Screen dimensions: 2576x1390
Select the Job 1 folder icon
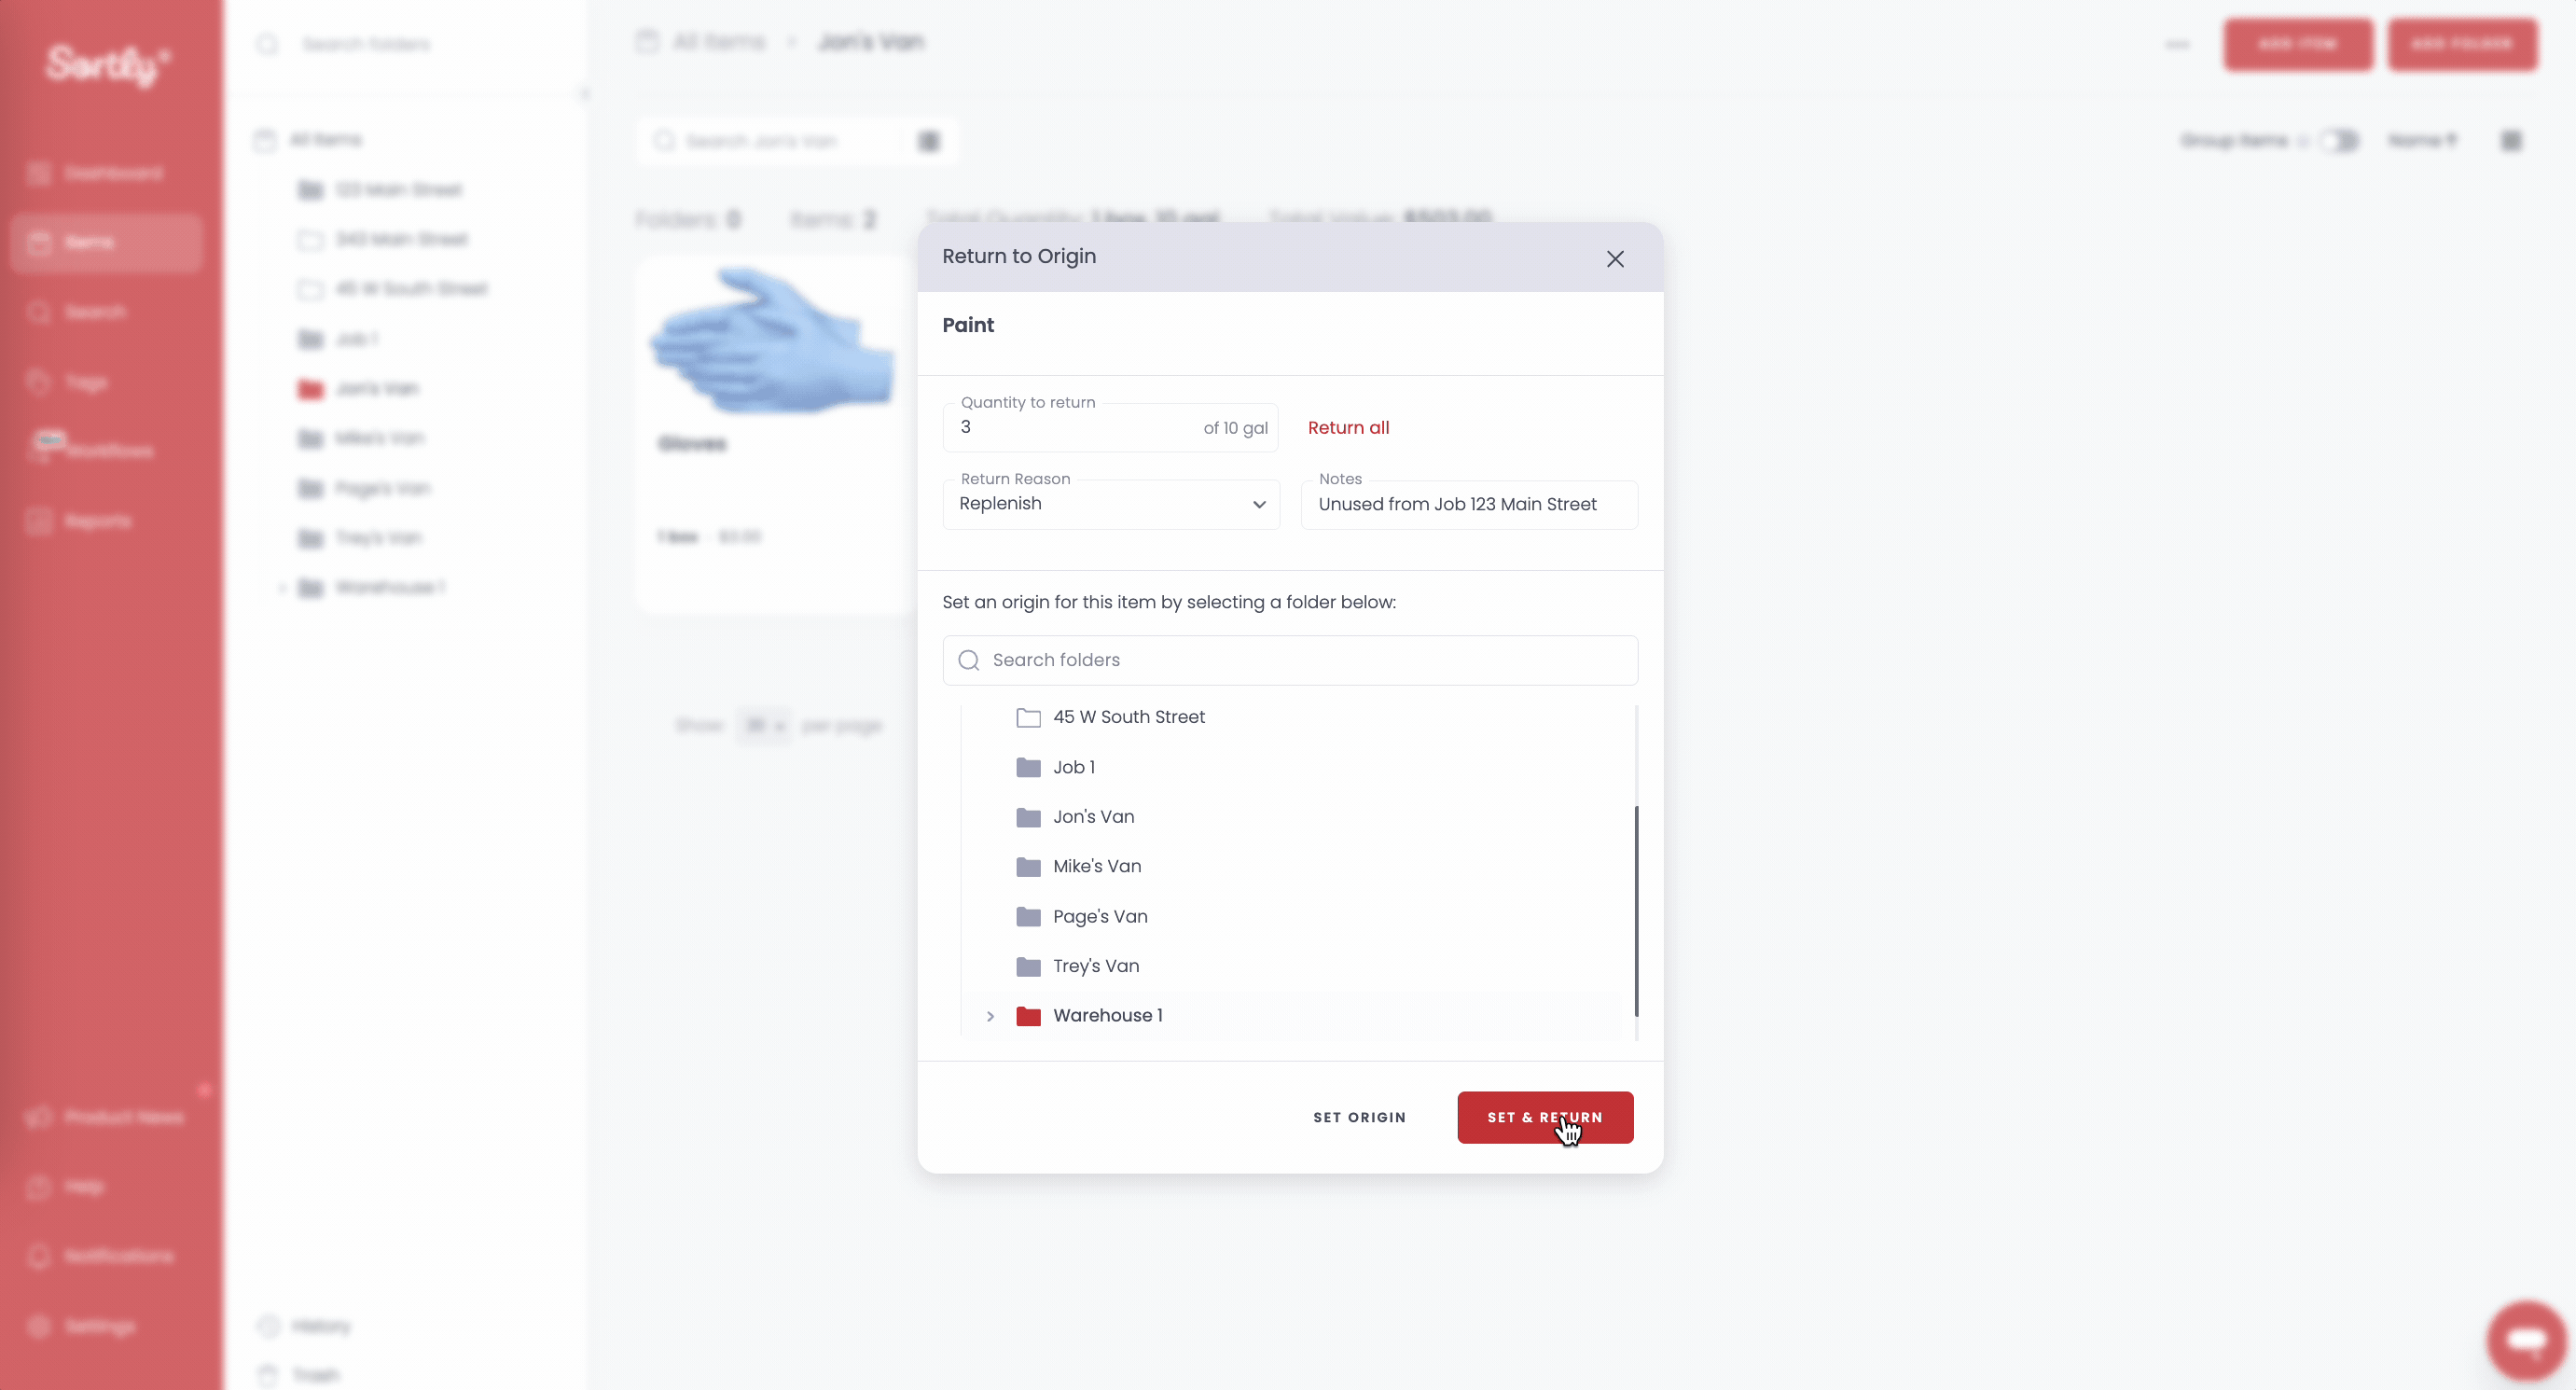tap(1028, 768)
